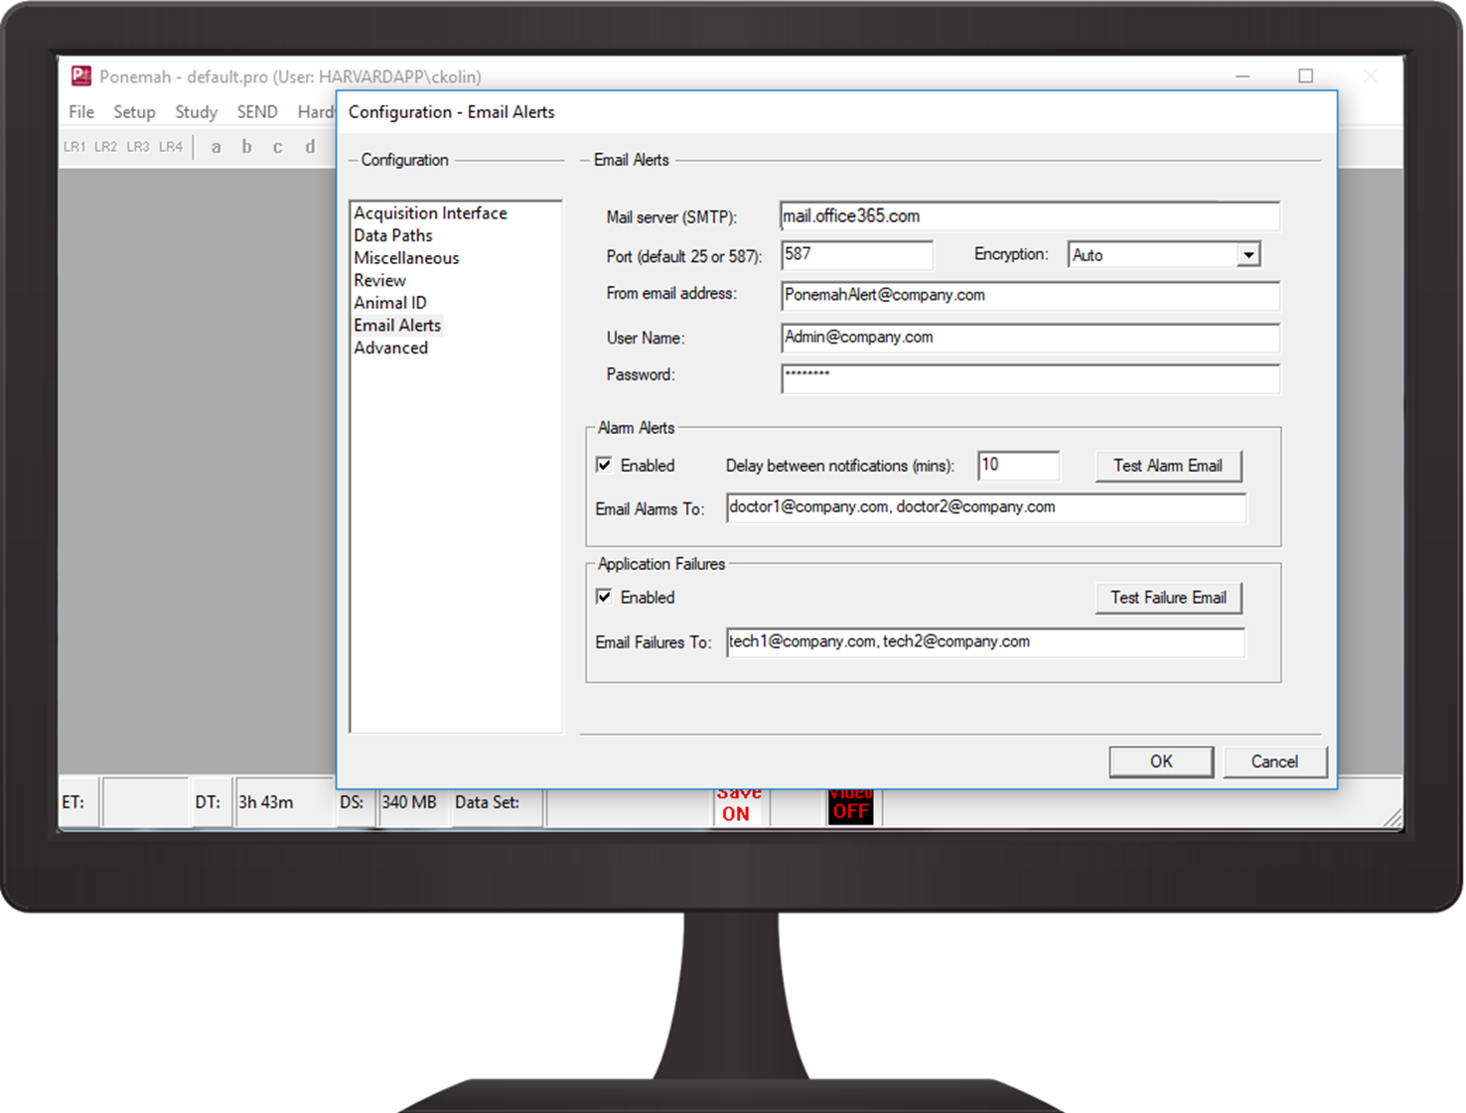The height and width of the screenshot is (1113, 1466).
Task: Click the Cancel button
Action: pos(1274,762)
